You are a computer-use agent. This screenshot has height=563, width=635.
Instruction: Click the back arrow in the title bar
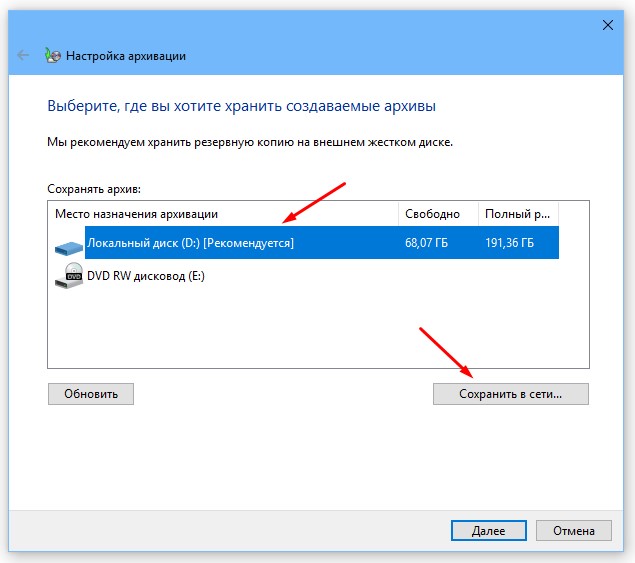(x=24, y=56)
